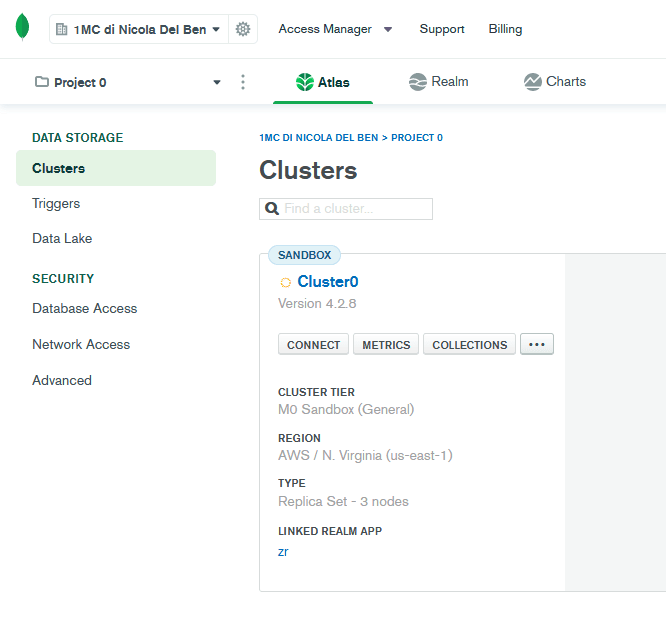The image size is (666, 626).
Task: Click the CLUSTER TIER label
Action: 316,392
